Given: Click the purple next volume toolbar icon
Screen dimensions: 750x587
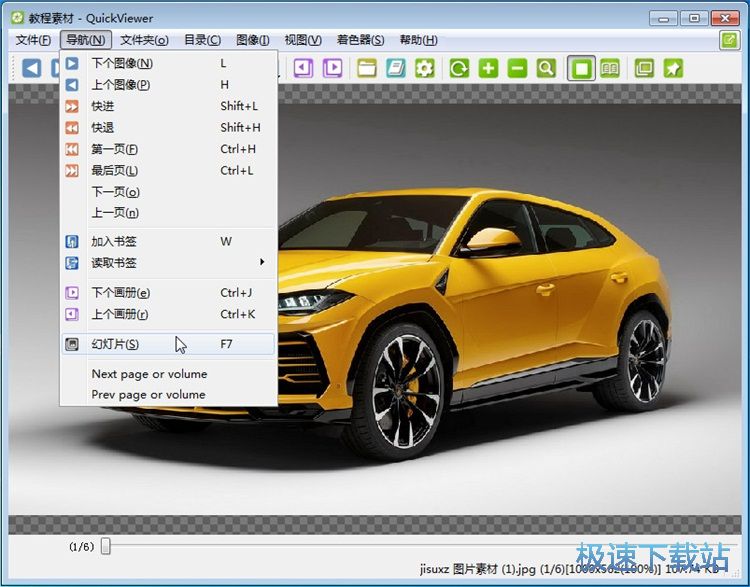Looking at the screenshot, I should click(x=333, y=68).
